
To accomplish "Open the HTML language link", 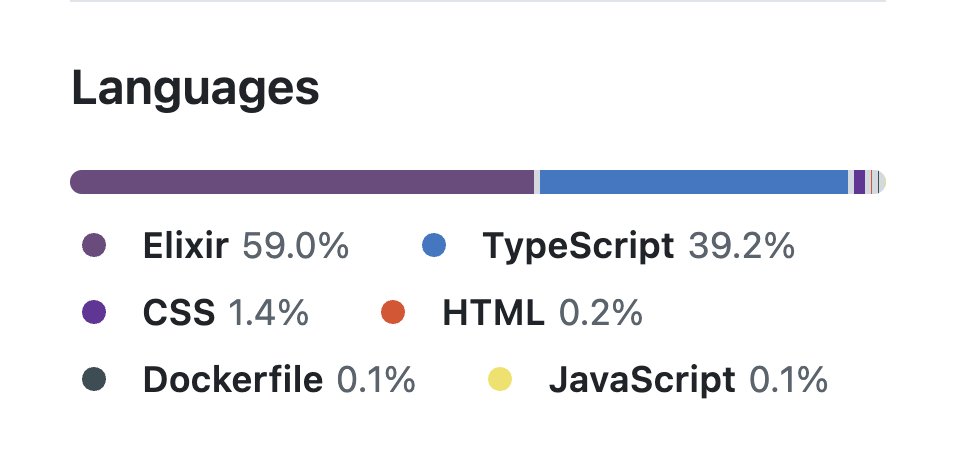I will point(512,313).
